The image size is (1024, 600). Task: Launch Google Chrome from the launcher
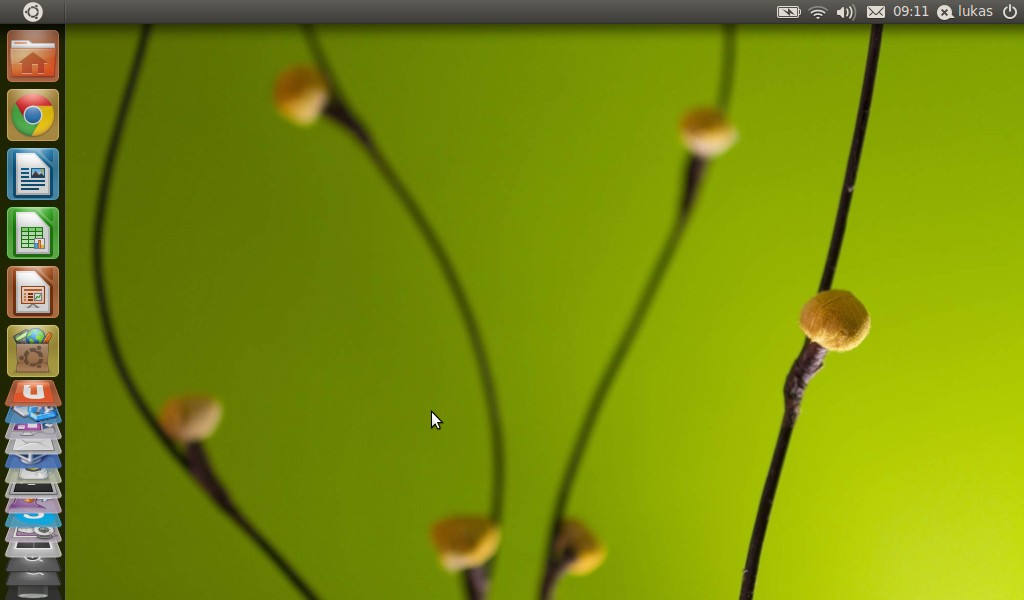tap(33, 116)
